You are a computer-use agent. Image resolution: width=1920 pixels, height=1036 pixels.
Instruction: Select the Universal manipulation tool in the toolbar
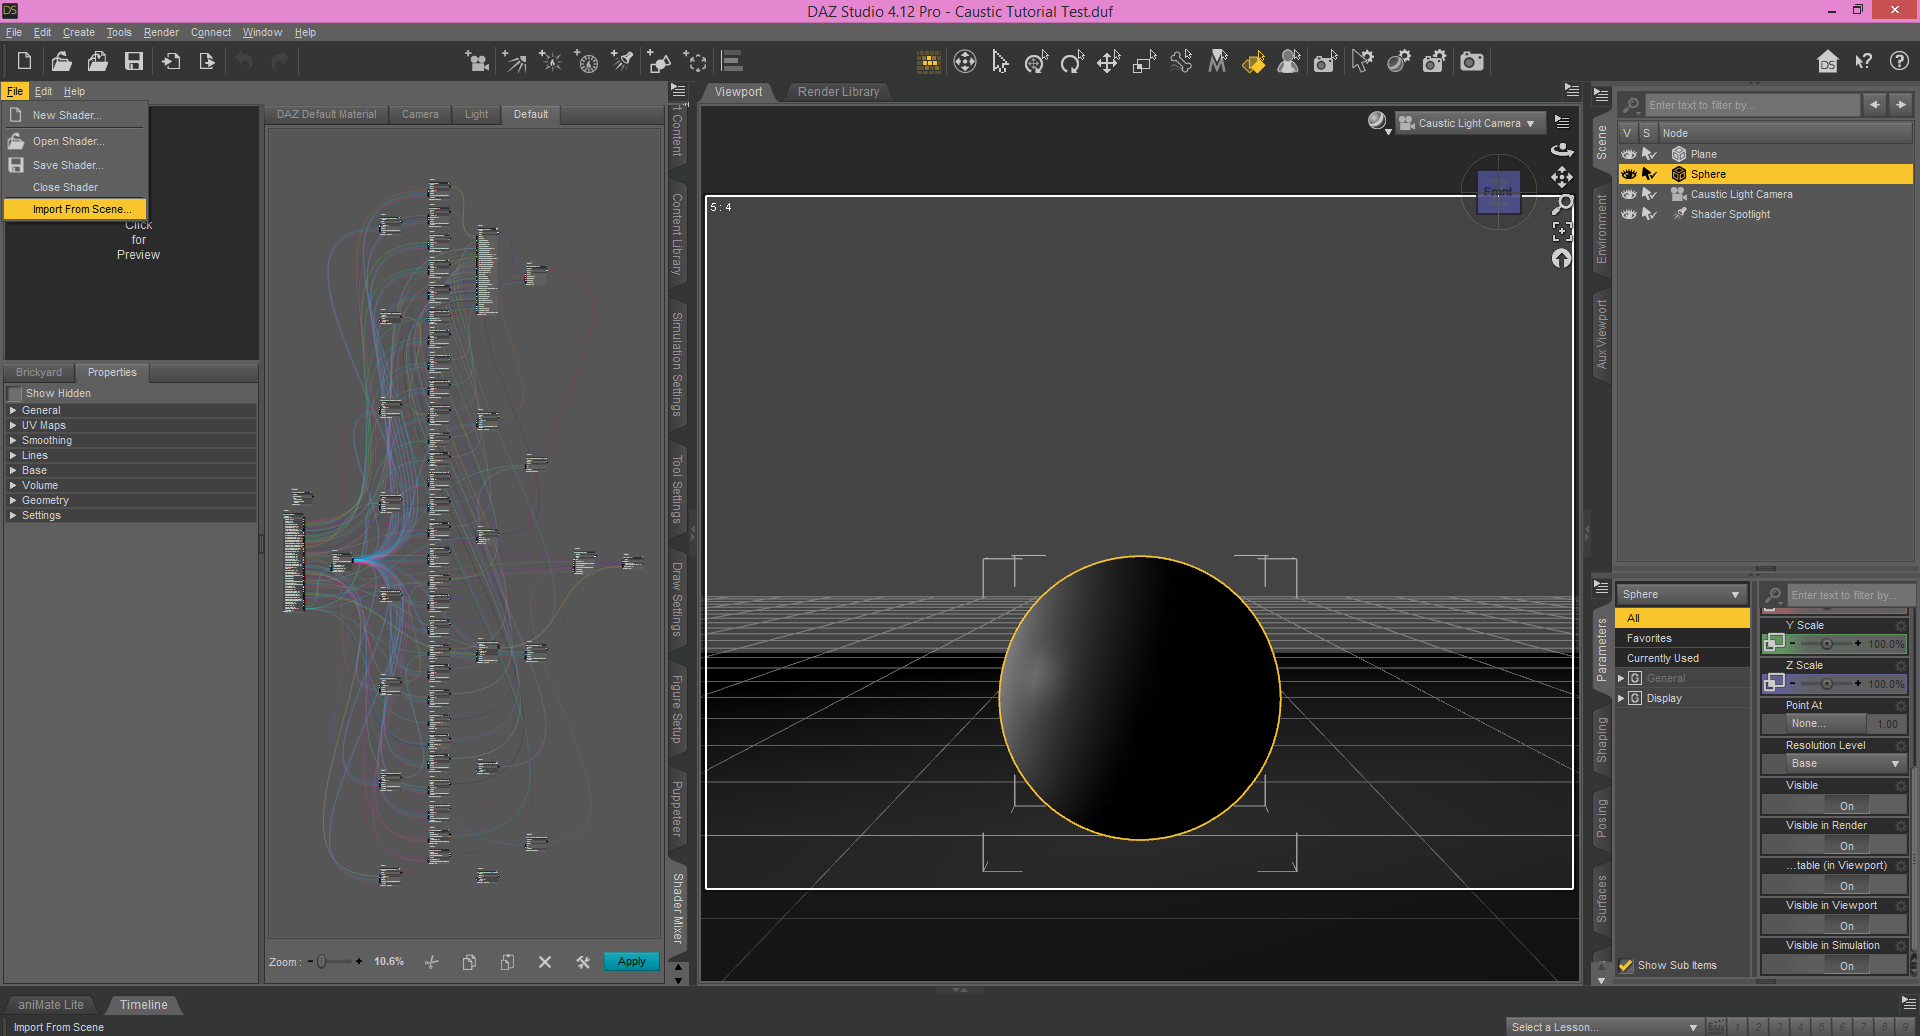tap(1036, 61)
